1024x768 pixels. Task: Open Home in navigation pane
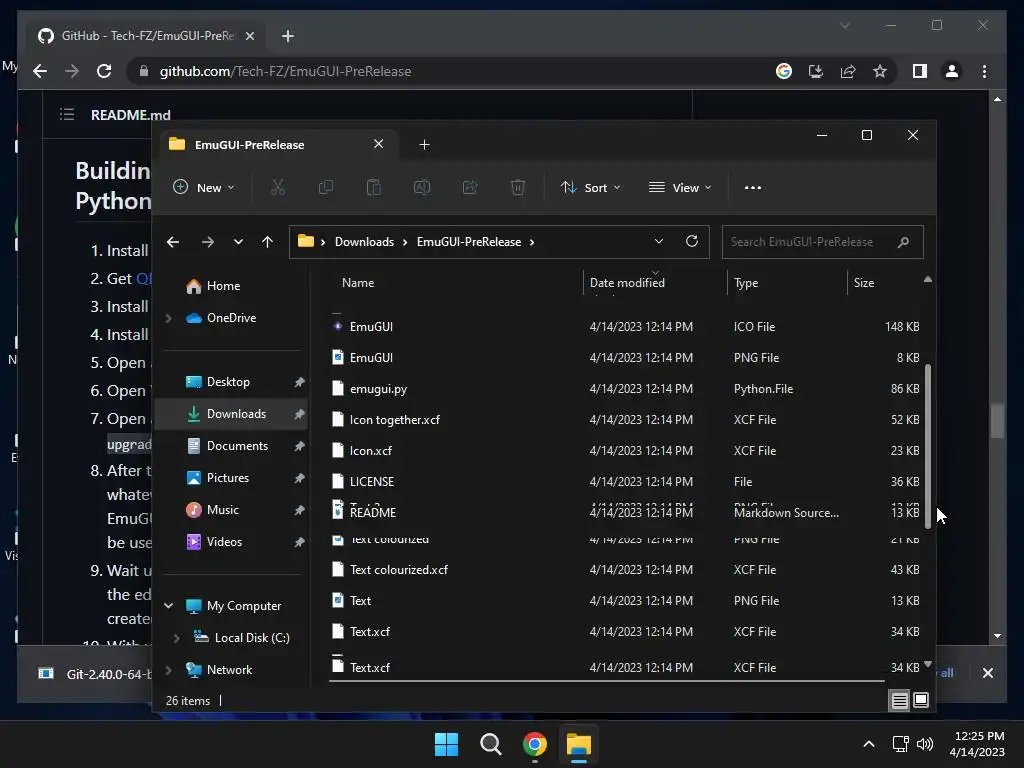pos(223,286)
